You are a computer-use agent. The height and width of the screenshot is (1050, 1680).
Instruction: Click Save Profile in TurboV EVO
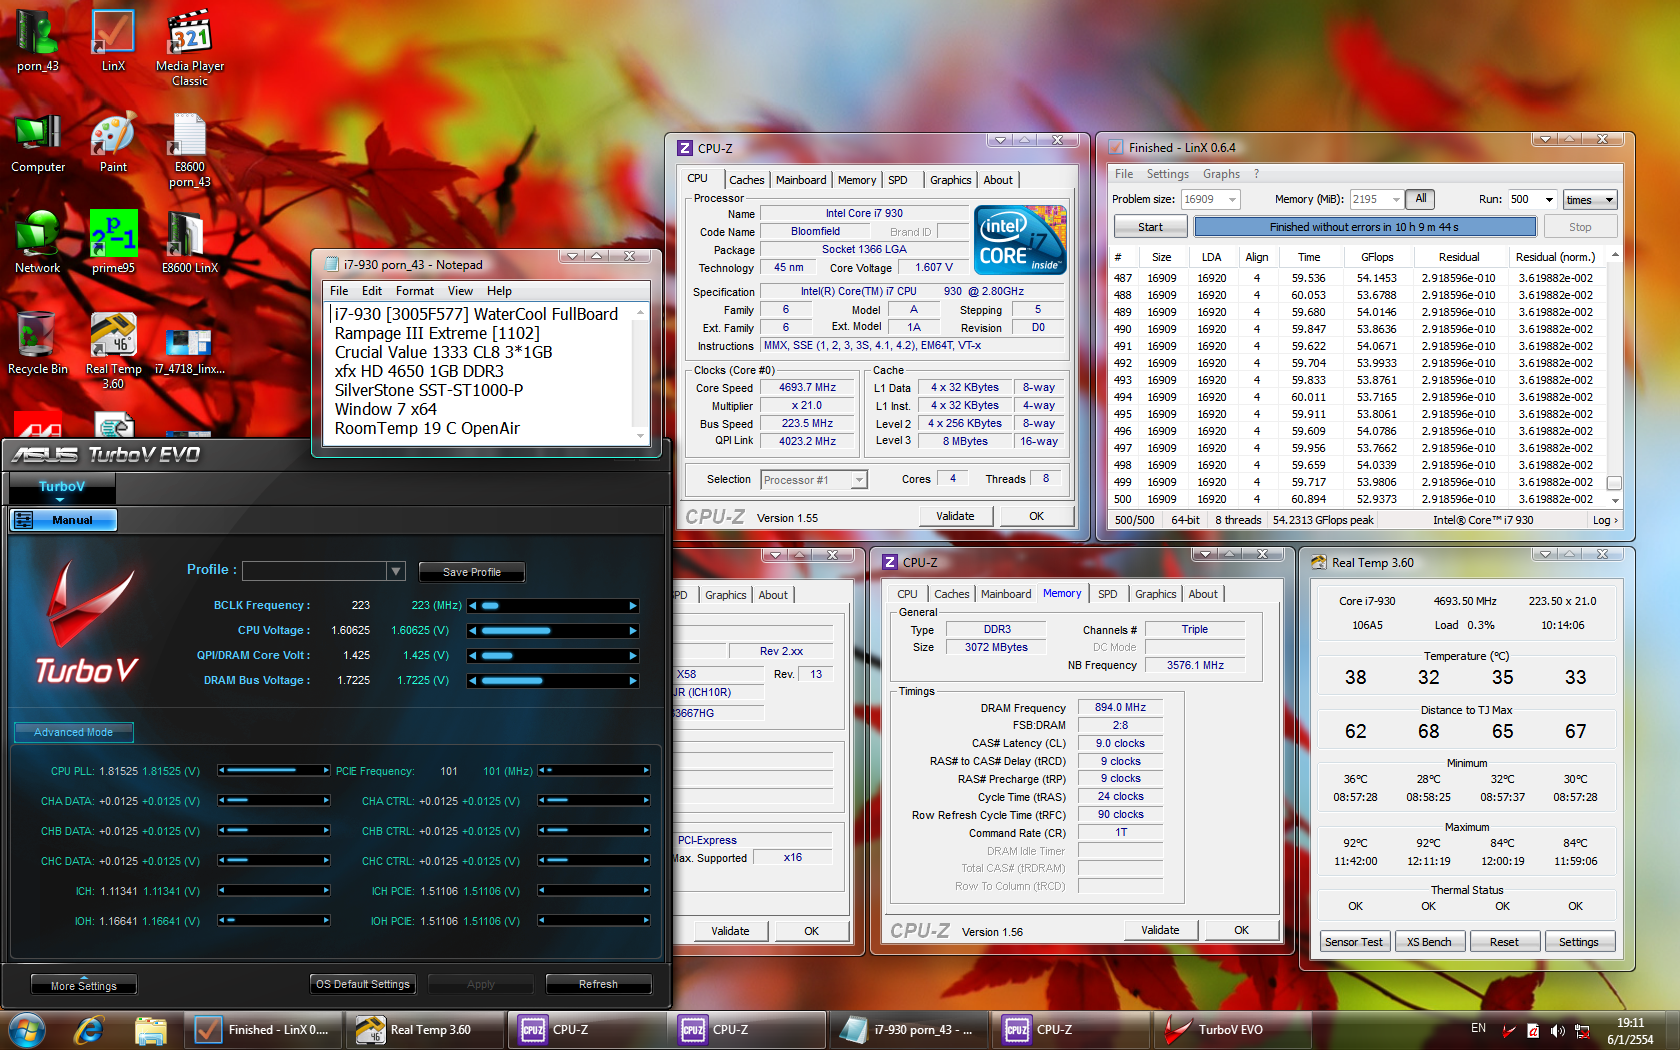pyautogui.click(x=472, y=572)
